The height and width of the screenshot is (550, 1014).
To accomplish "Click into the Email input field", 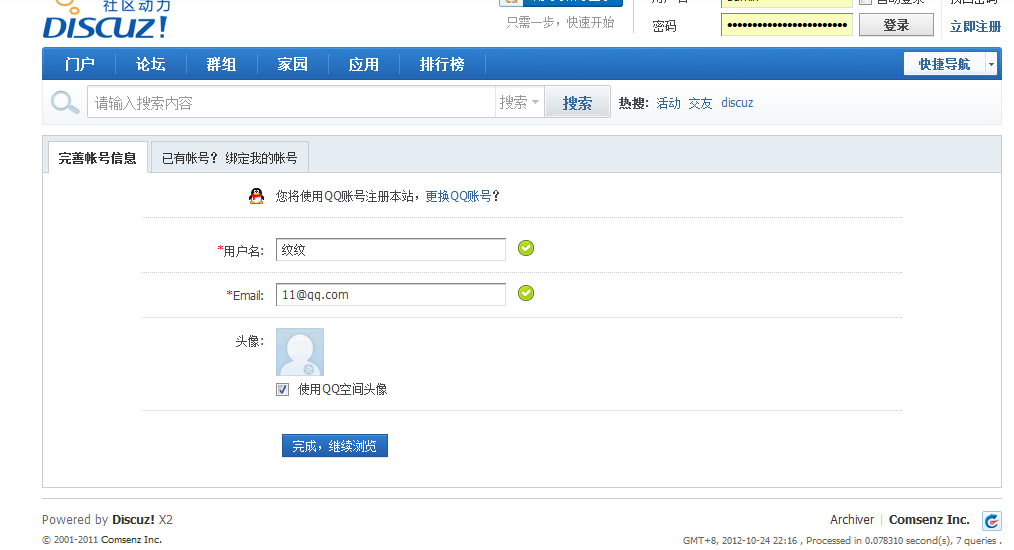I will coord(391,294).
